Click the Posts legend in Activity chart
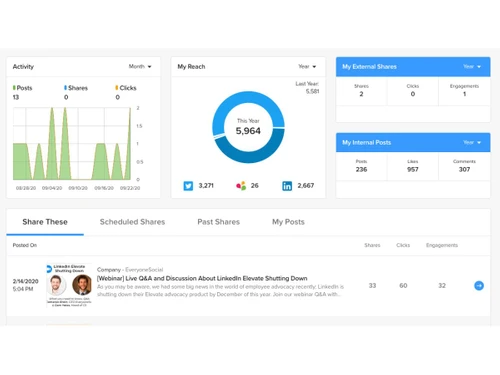 22,88
